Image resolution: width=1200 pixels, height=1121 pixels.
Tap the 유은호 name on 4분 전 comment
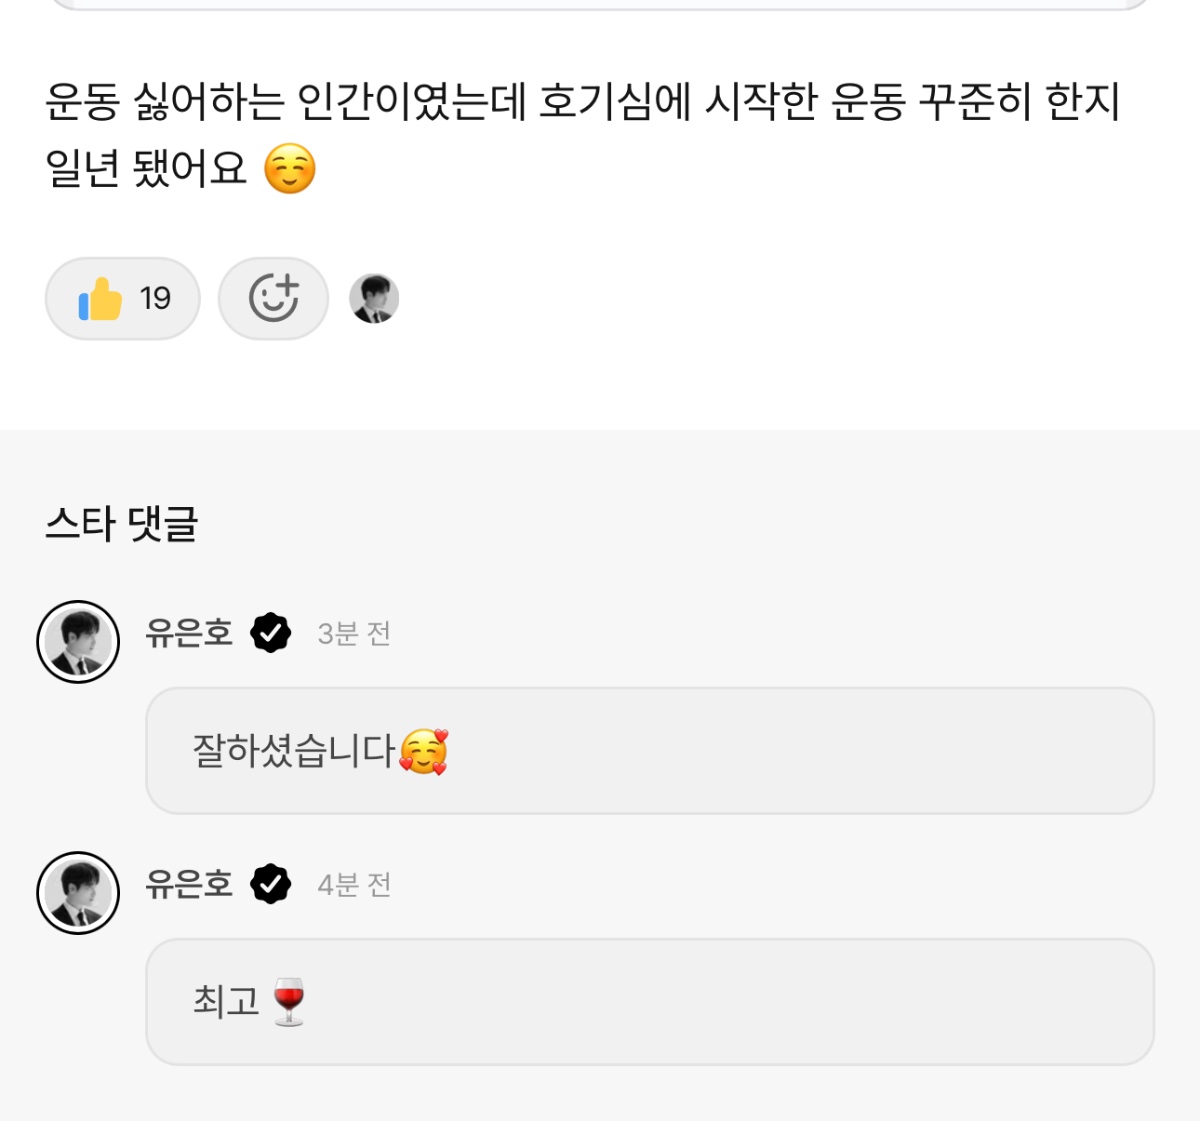[x=189, y=884]
